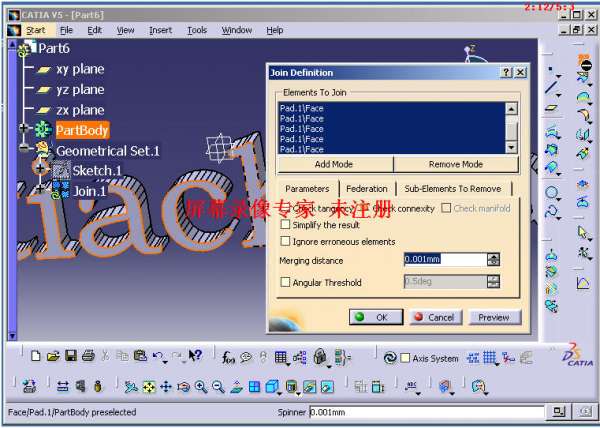The image size is (600, 428).
Task: Toggle the Angular Threshold checkbox
Action: coord(286,282)
